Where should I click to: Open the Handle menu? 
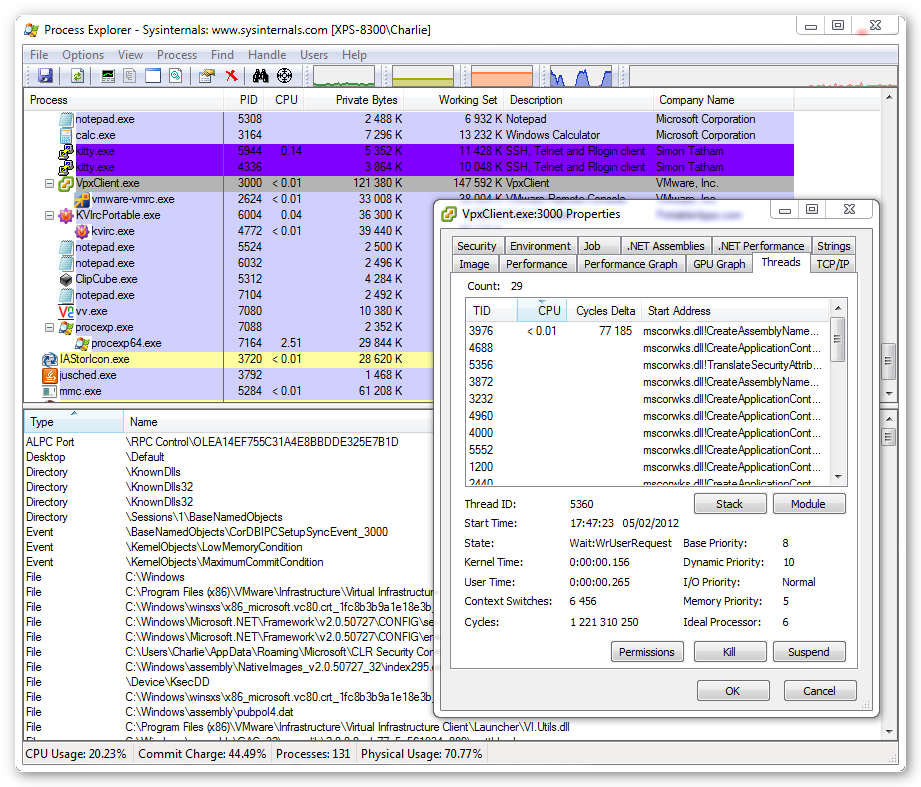(267, 55)
